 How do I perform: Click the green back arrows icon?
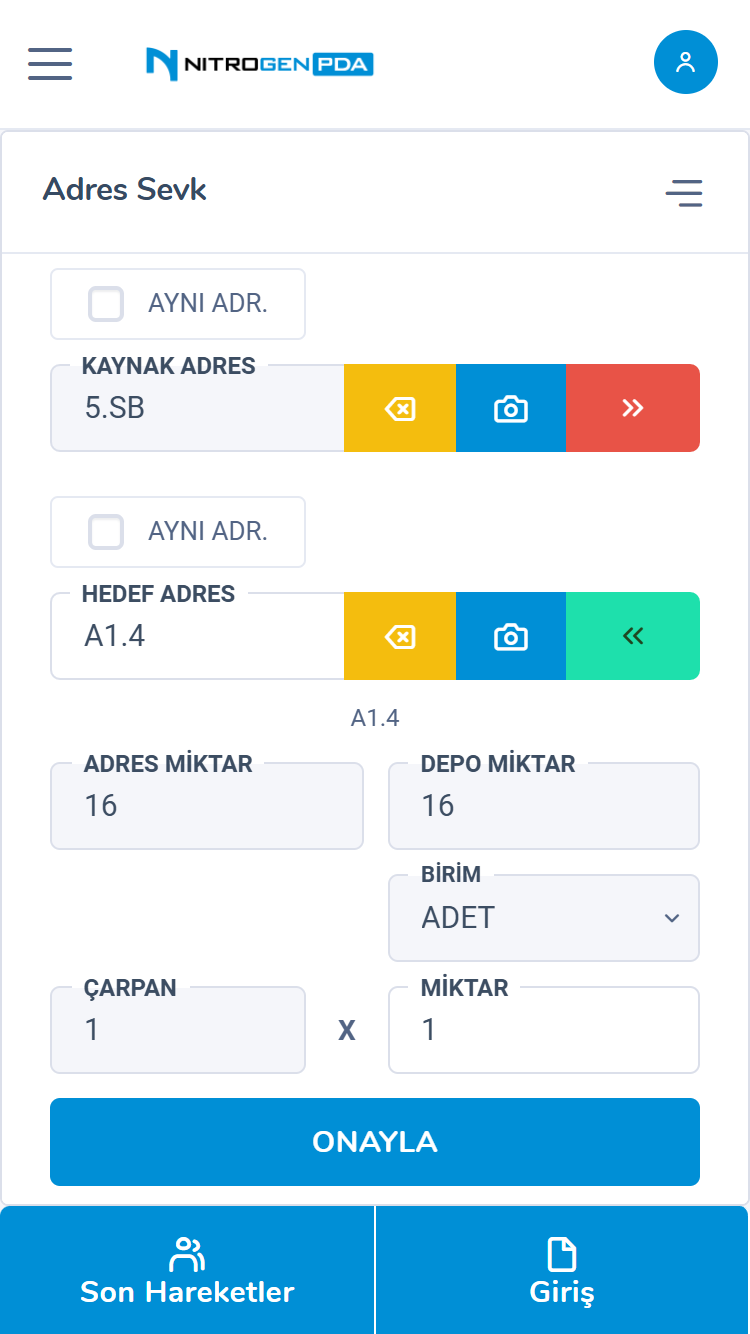(x=633, y=636)
